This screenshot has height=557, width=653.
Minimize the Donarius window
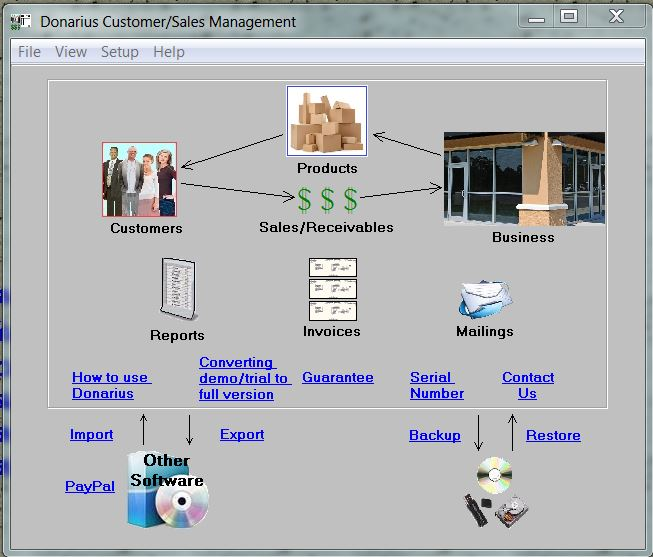pyautogui.click(x=536, y=17)
